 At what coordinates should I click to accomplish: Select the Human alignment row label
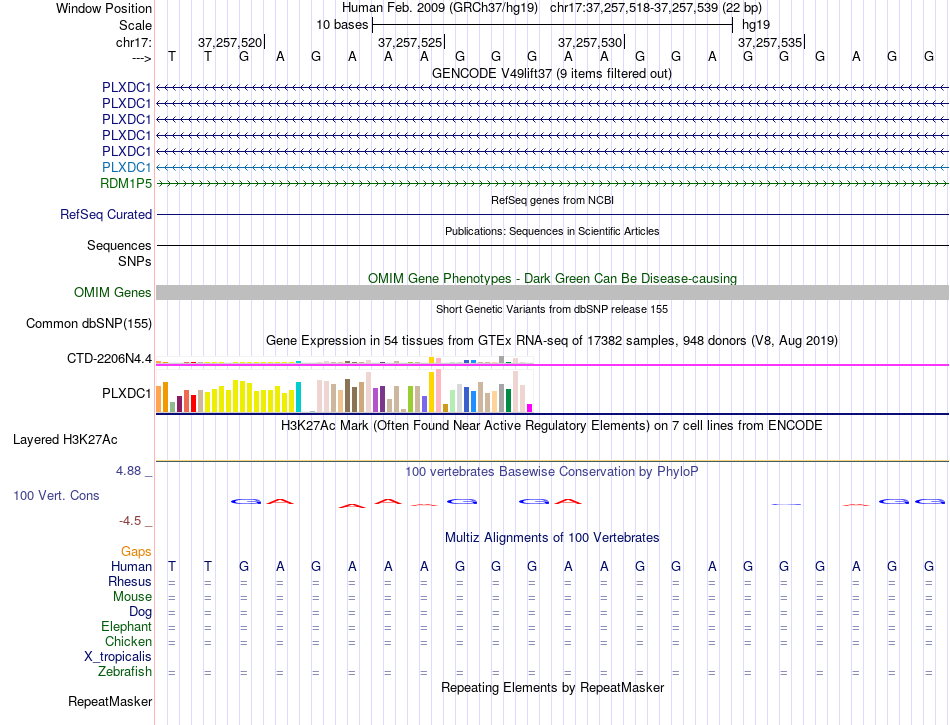click(131, 566)
